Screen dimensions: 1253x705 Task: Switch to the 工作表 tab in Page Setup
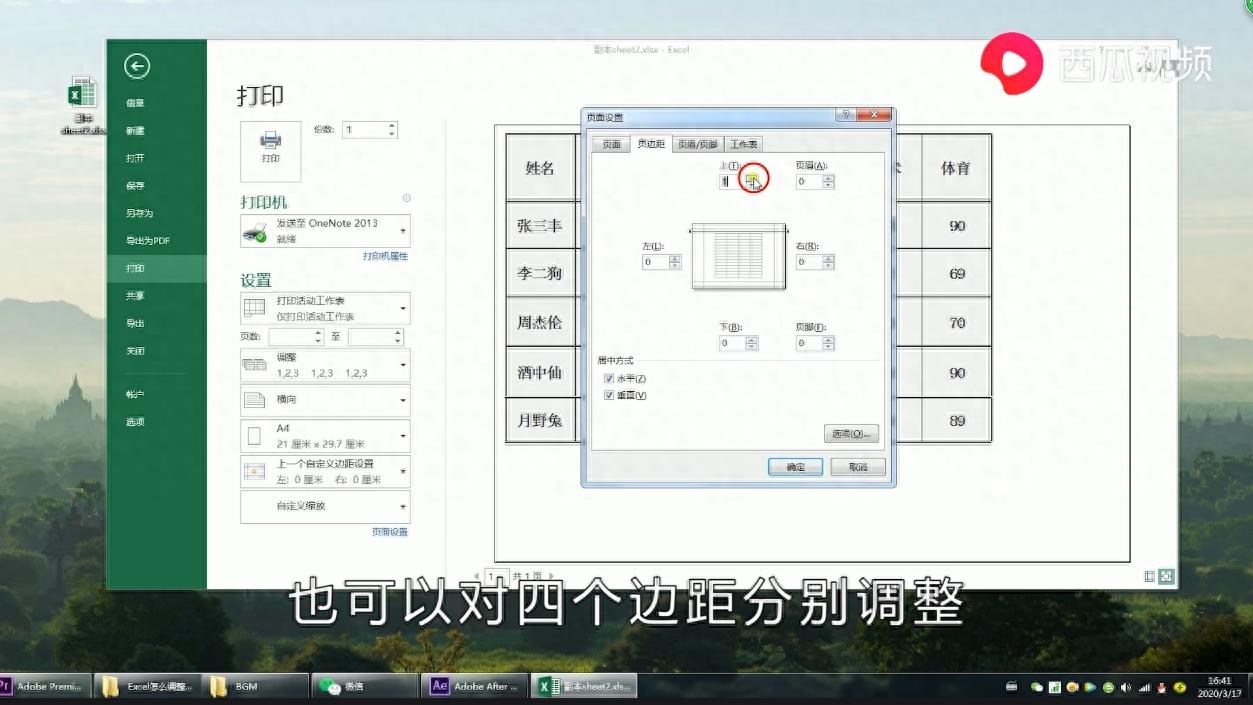tap(744, 143)
